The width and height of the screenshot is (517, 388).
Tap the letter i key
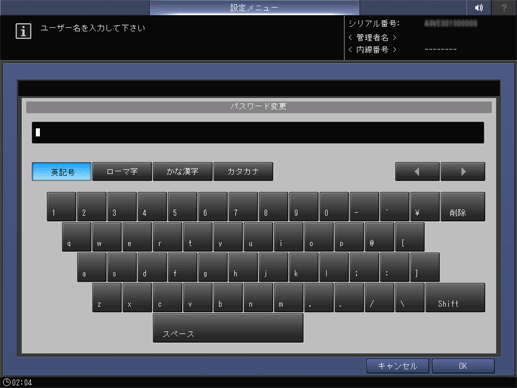[289, 237]
